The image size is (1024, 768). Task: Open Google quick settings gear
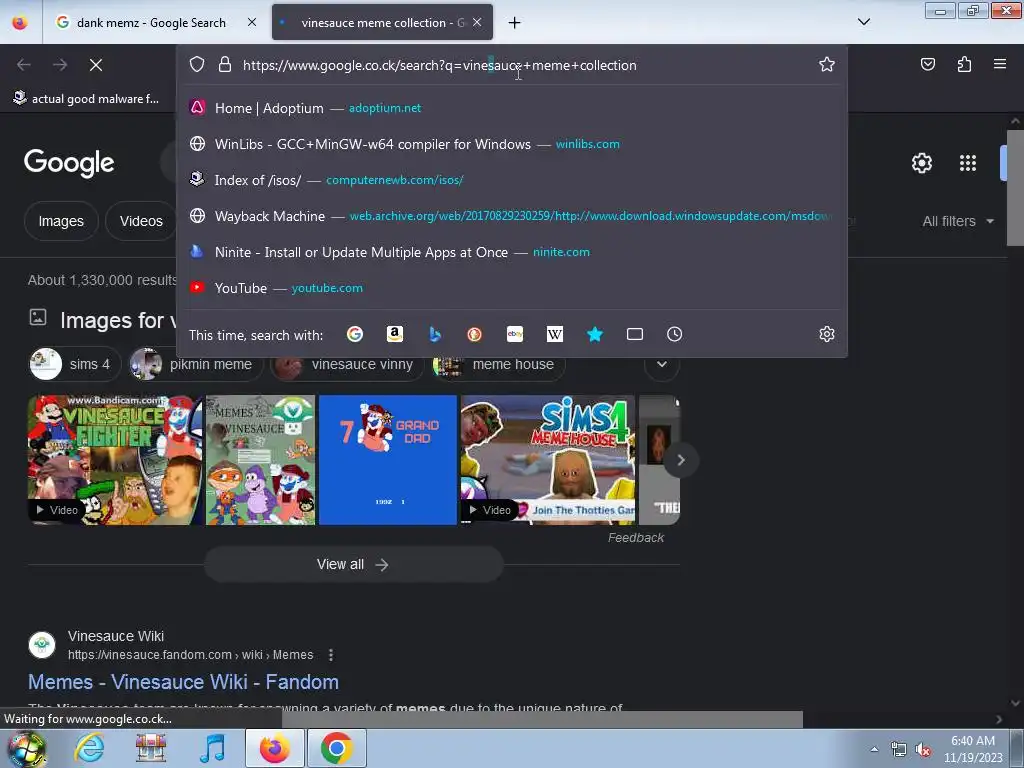[x=921, y=163]
